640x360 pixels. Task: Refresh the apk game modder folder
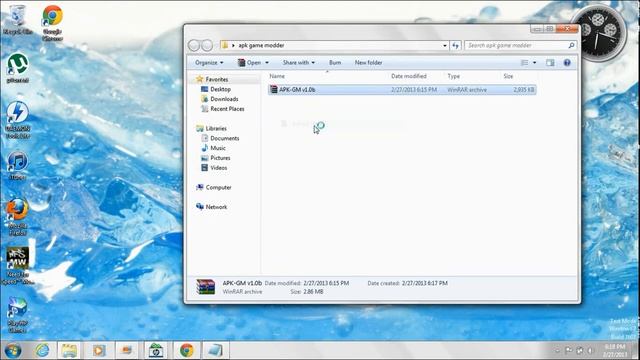click(x=456, y=45)
